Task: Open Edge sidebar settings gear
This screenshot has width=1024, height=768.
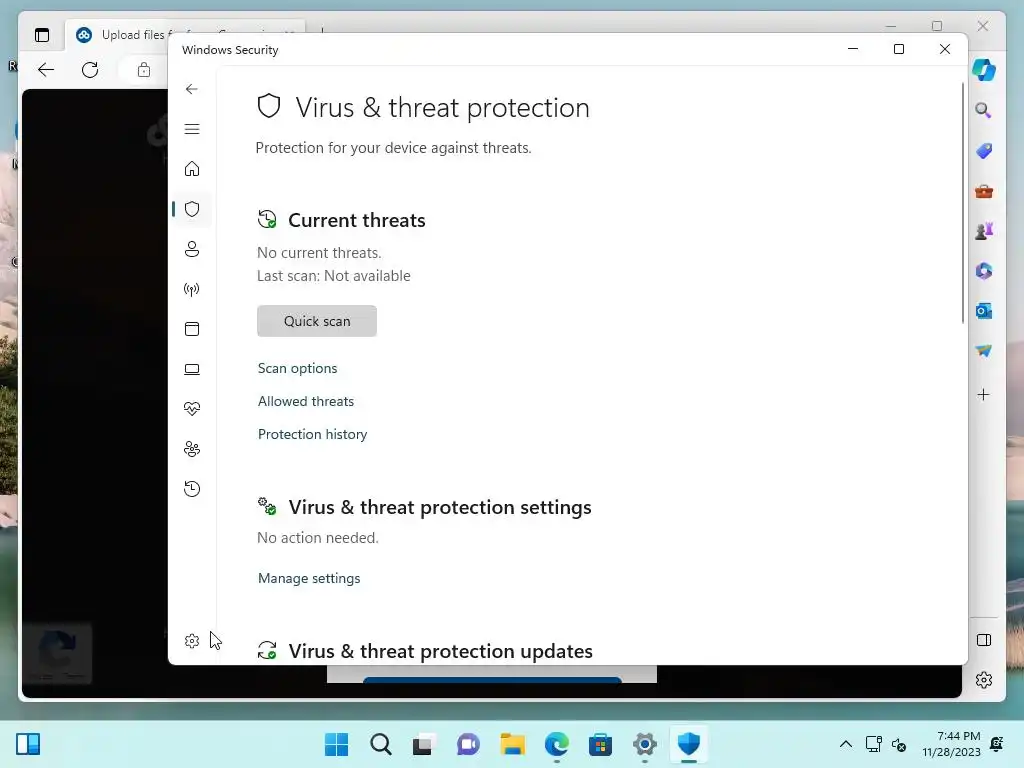Action: [x=984, y=680]
